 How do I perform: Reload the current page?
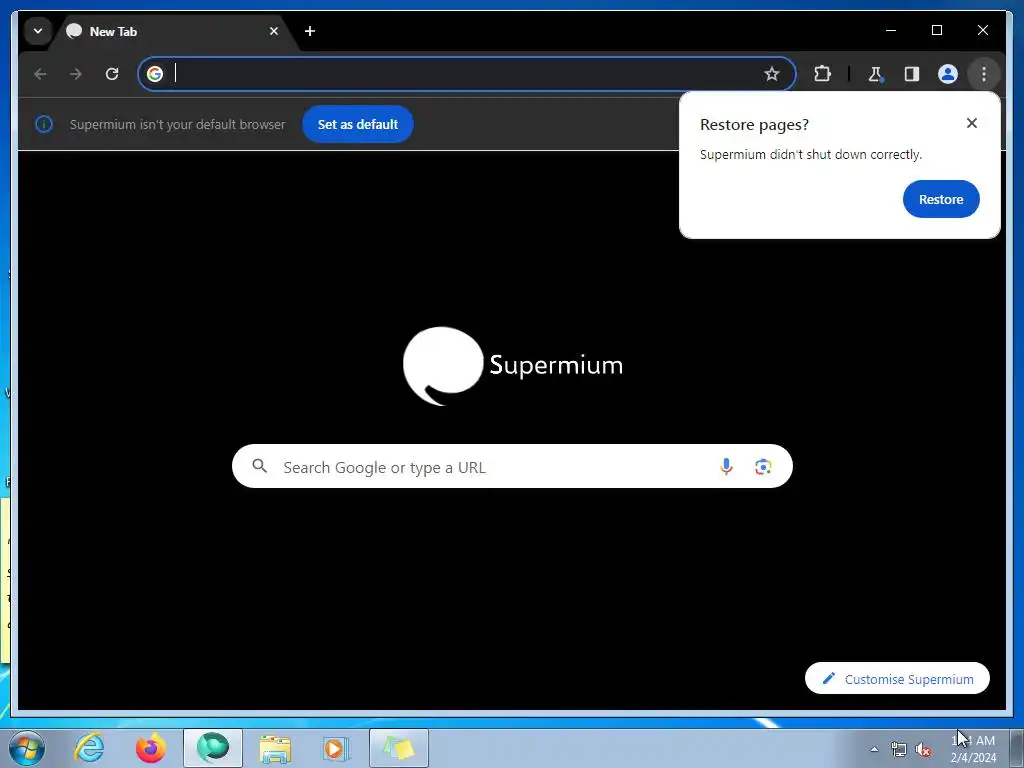[112, 74]
